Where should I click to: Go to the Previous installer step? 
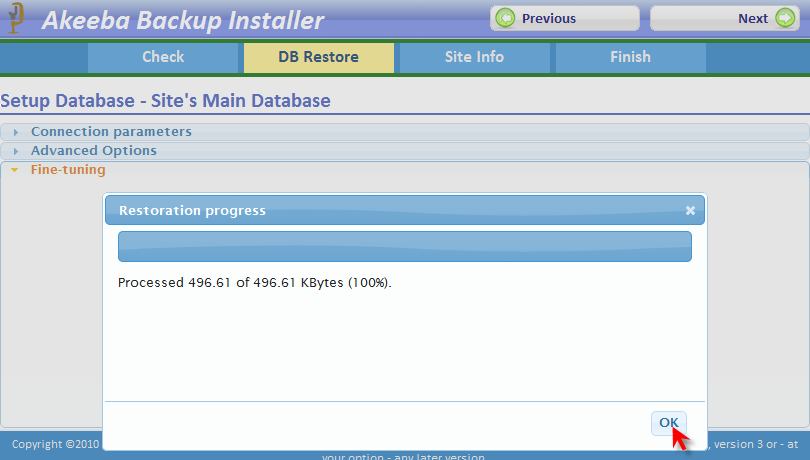[565, 19]
